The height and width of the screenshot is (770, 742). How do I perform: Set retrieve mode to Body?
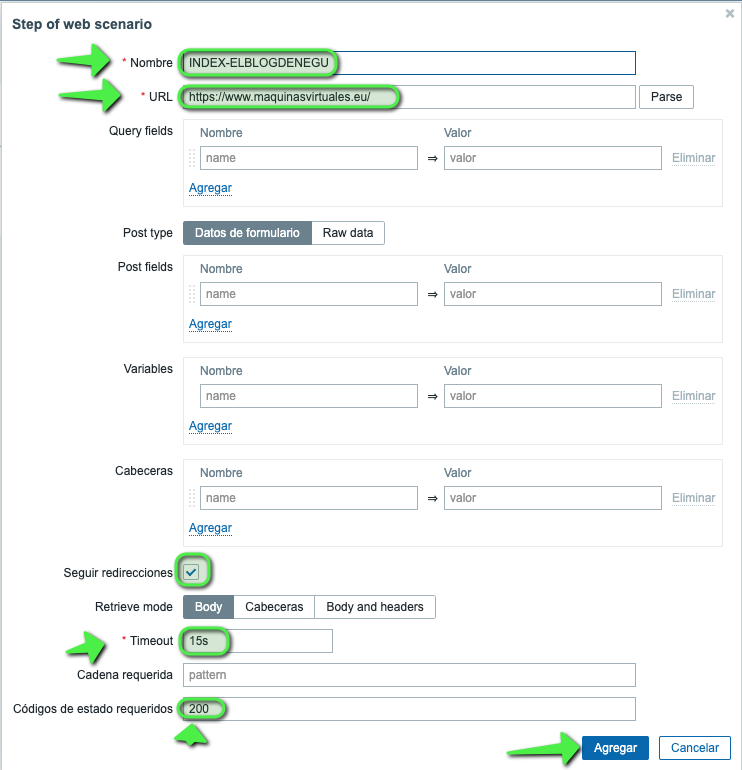coord(209,607)
